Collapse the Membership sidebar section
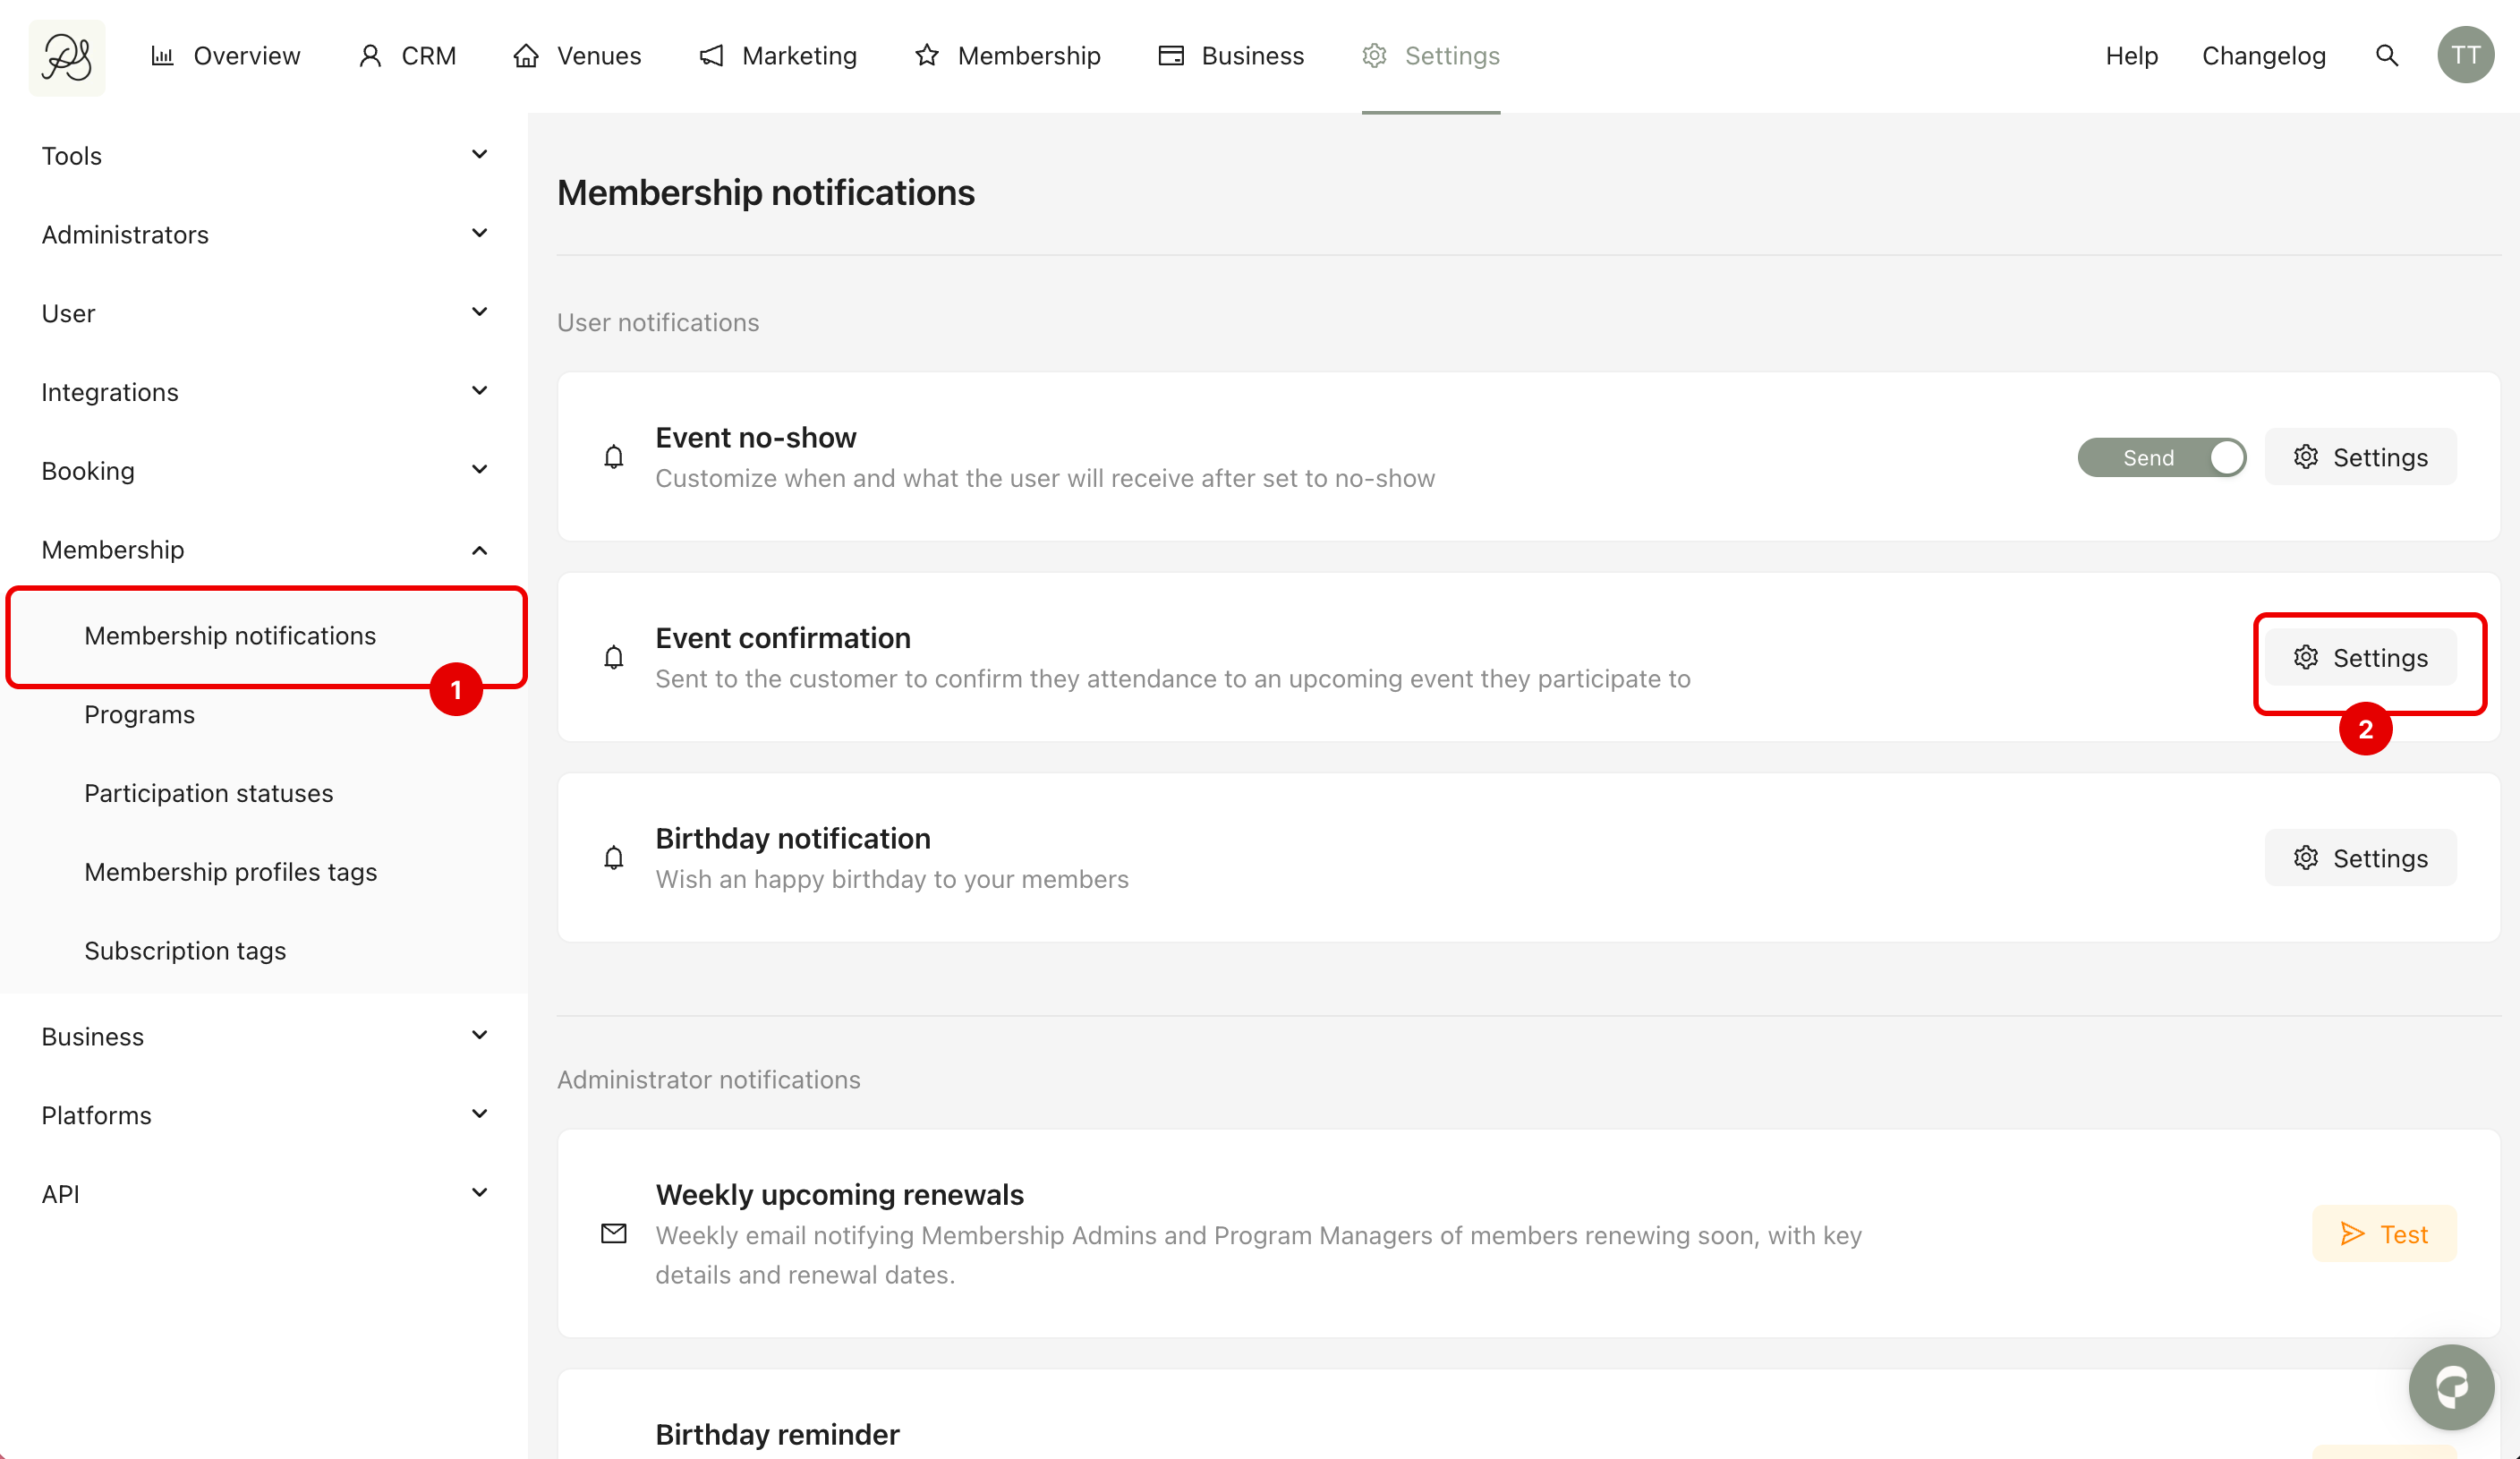 click(263, 549)
